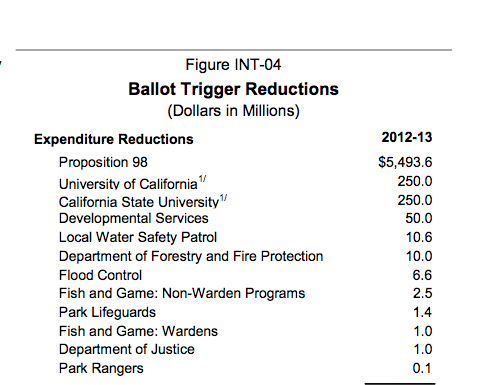Click Fish and Game: Non-Warden Programs
Image resolution: width=486 pixels, height=385 pixels.
(182, 293)
